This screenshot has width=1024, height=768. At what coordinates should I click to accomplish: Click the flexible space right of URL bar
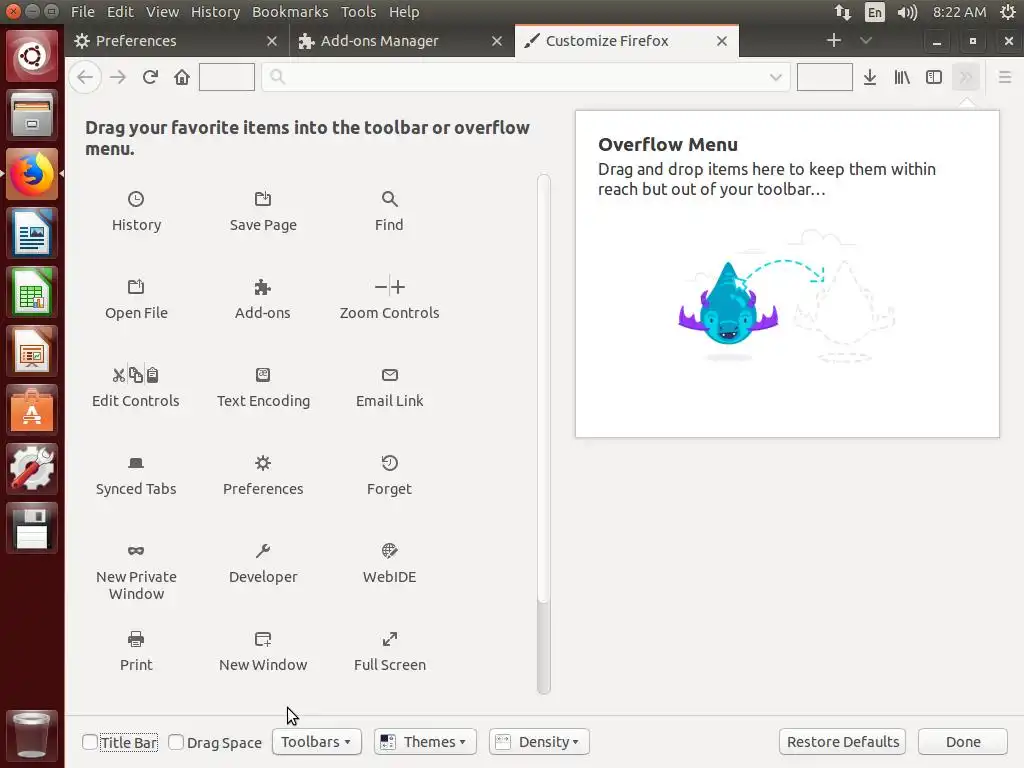point(824,77)
